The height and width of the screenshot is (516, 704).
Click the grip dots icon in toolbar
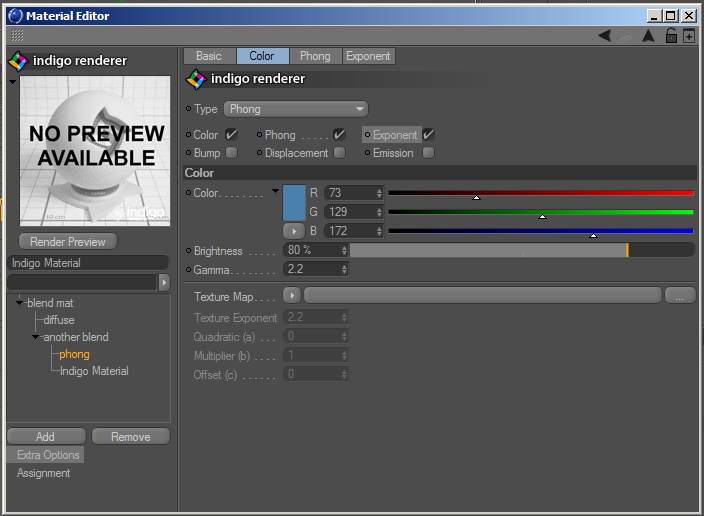(x=17, y=35)
